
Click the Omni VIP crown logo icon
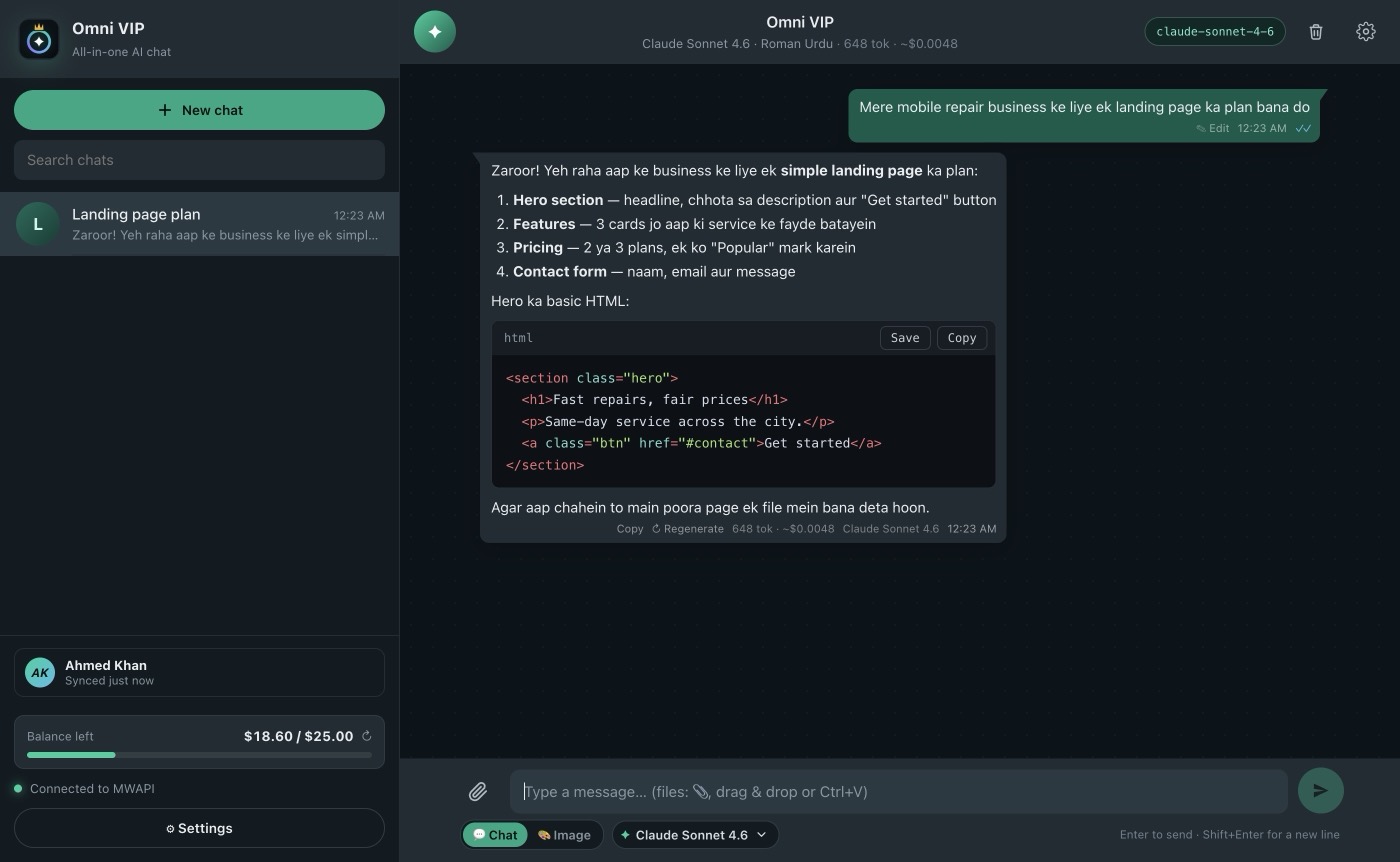point(39,40)
